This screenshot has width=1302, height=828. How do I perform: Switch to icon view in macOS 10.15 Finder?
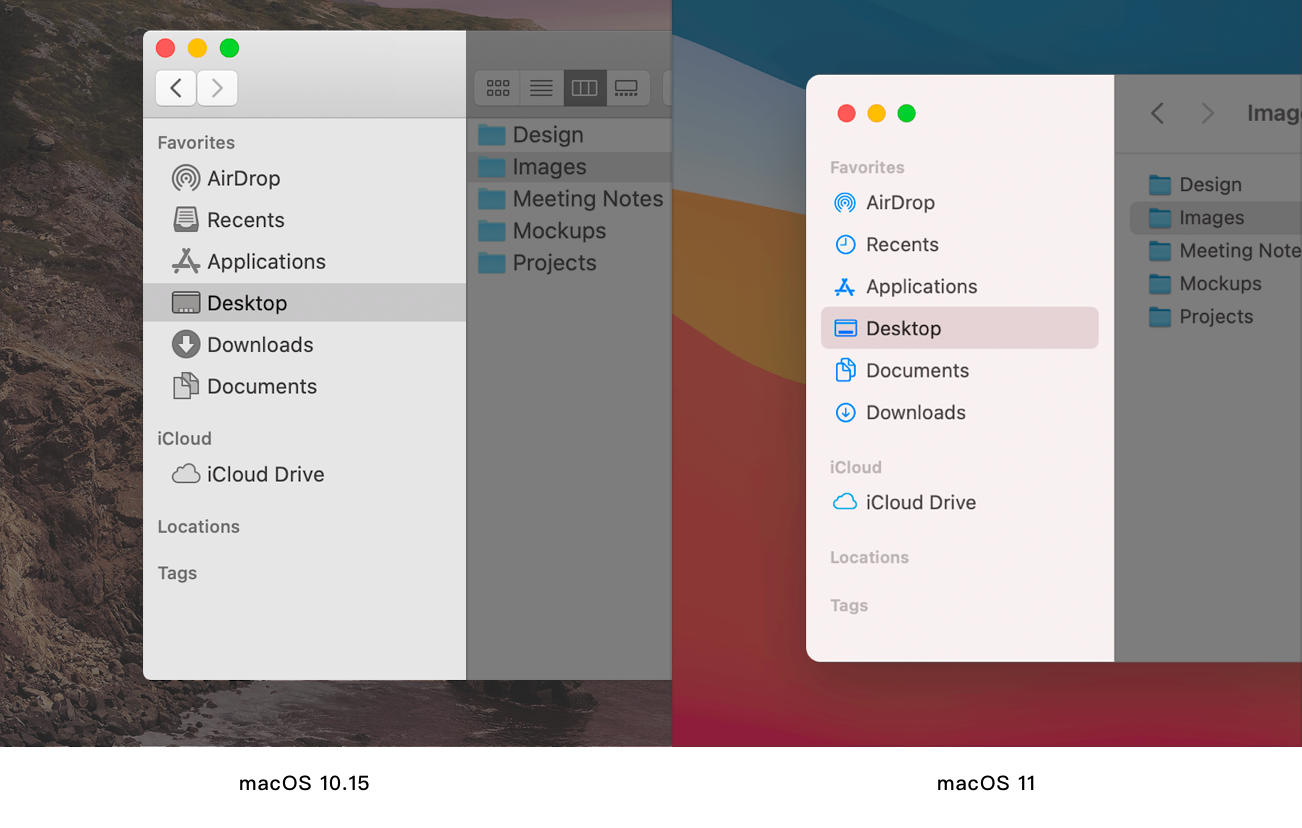[x=498, y=88]
